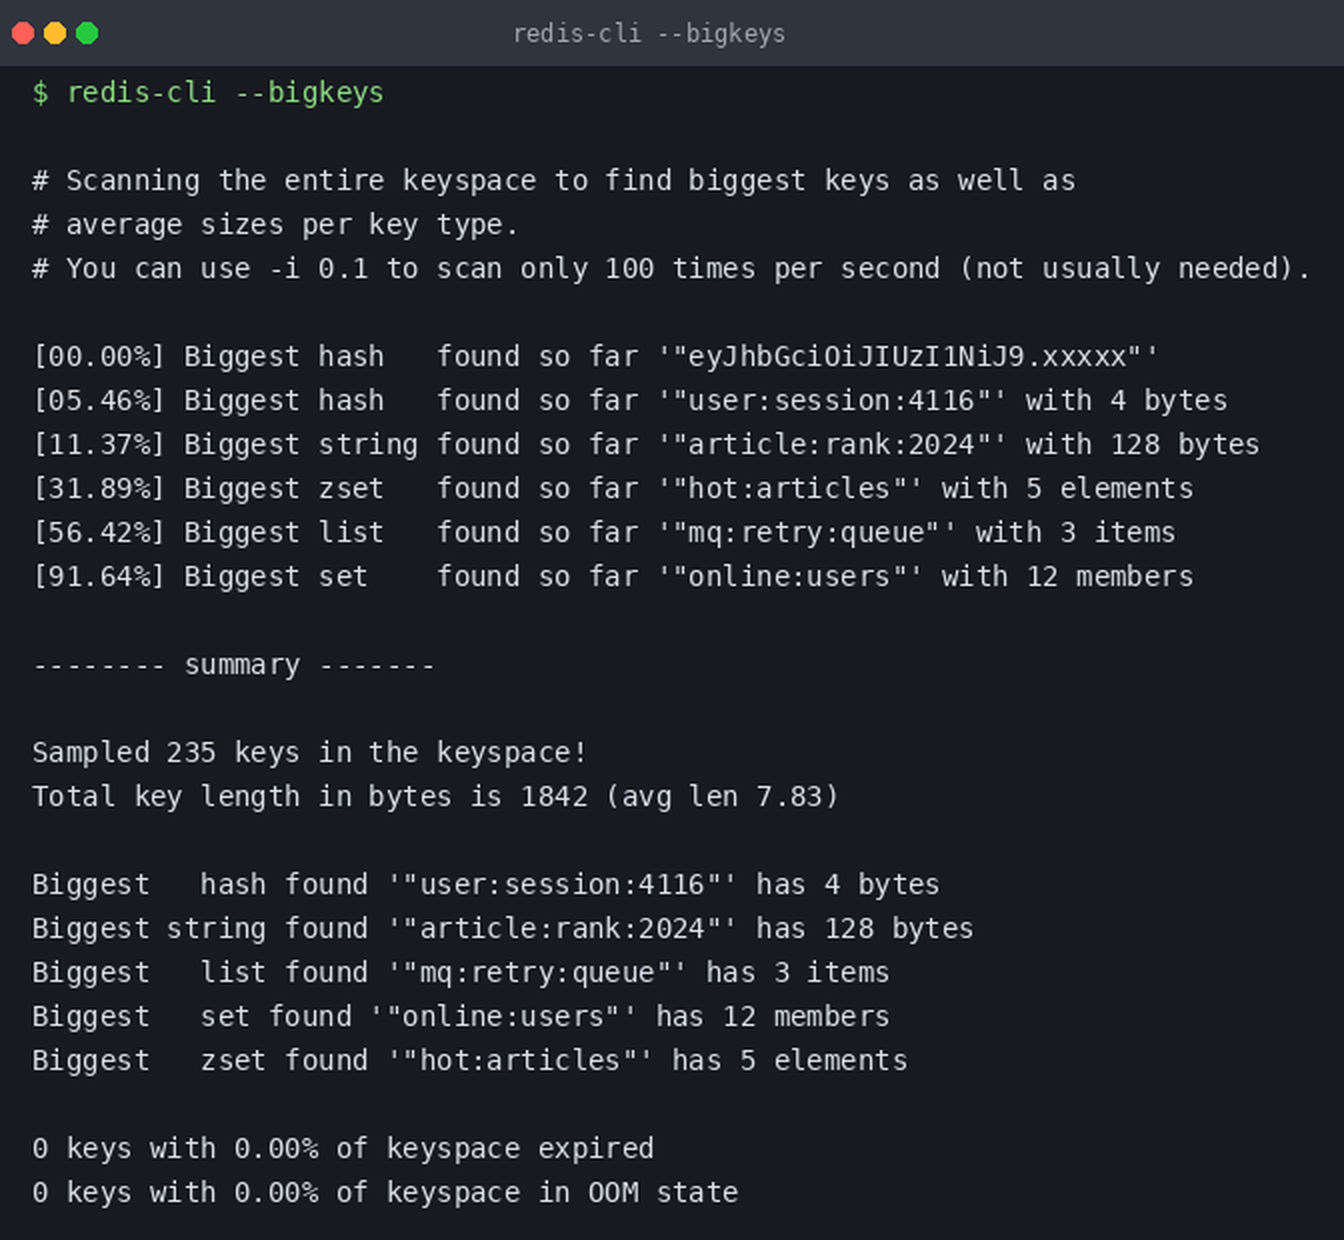The width and height of the screenshot is (1344, 1240).
Task: Click the 'eyJhbGciOiJIUzI1NiJ9.xxxxx' key text
Action: pyautogui.click(x=908, y=357)
